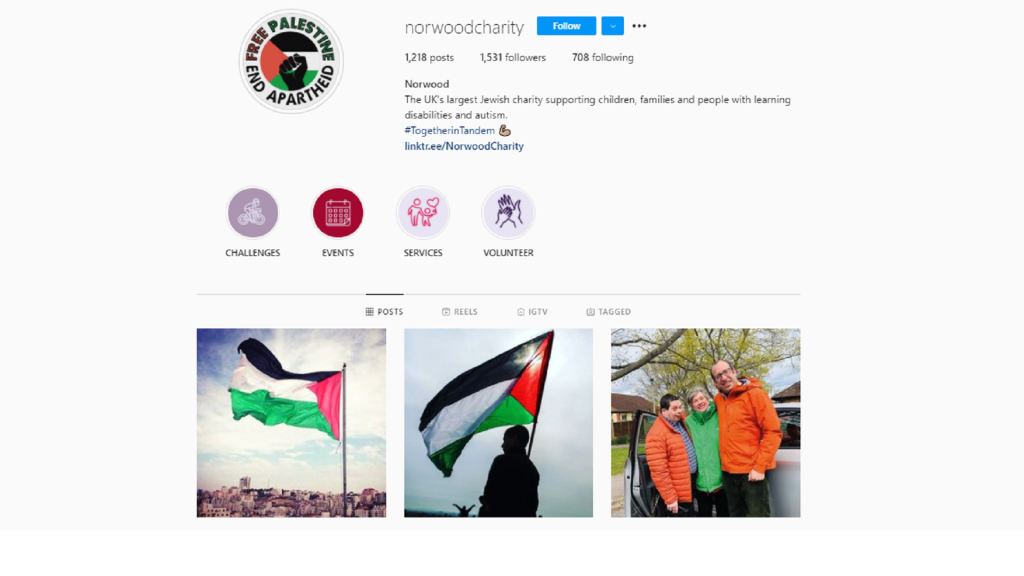Switch to the Reels tab
The width and height of the screenshot is (1024, 576).
[x=460, y=312]
